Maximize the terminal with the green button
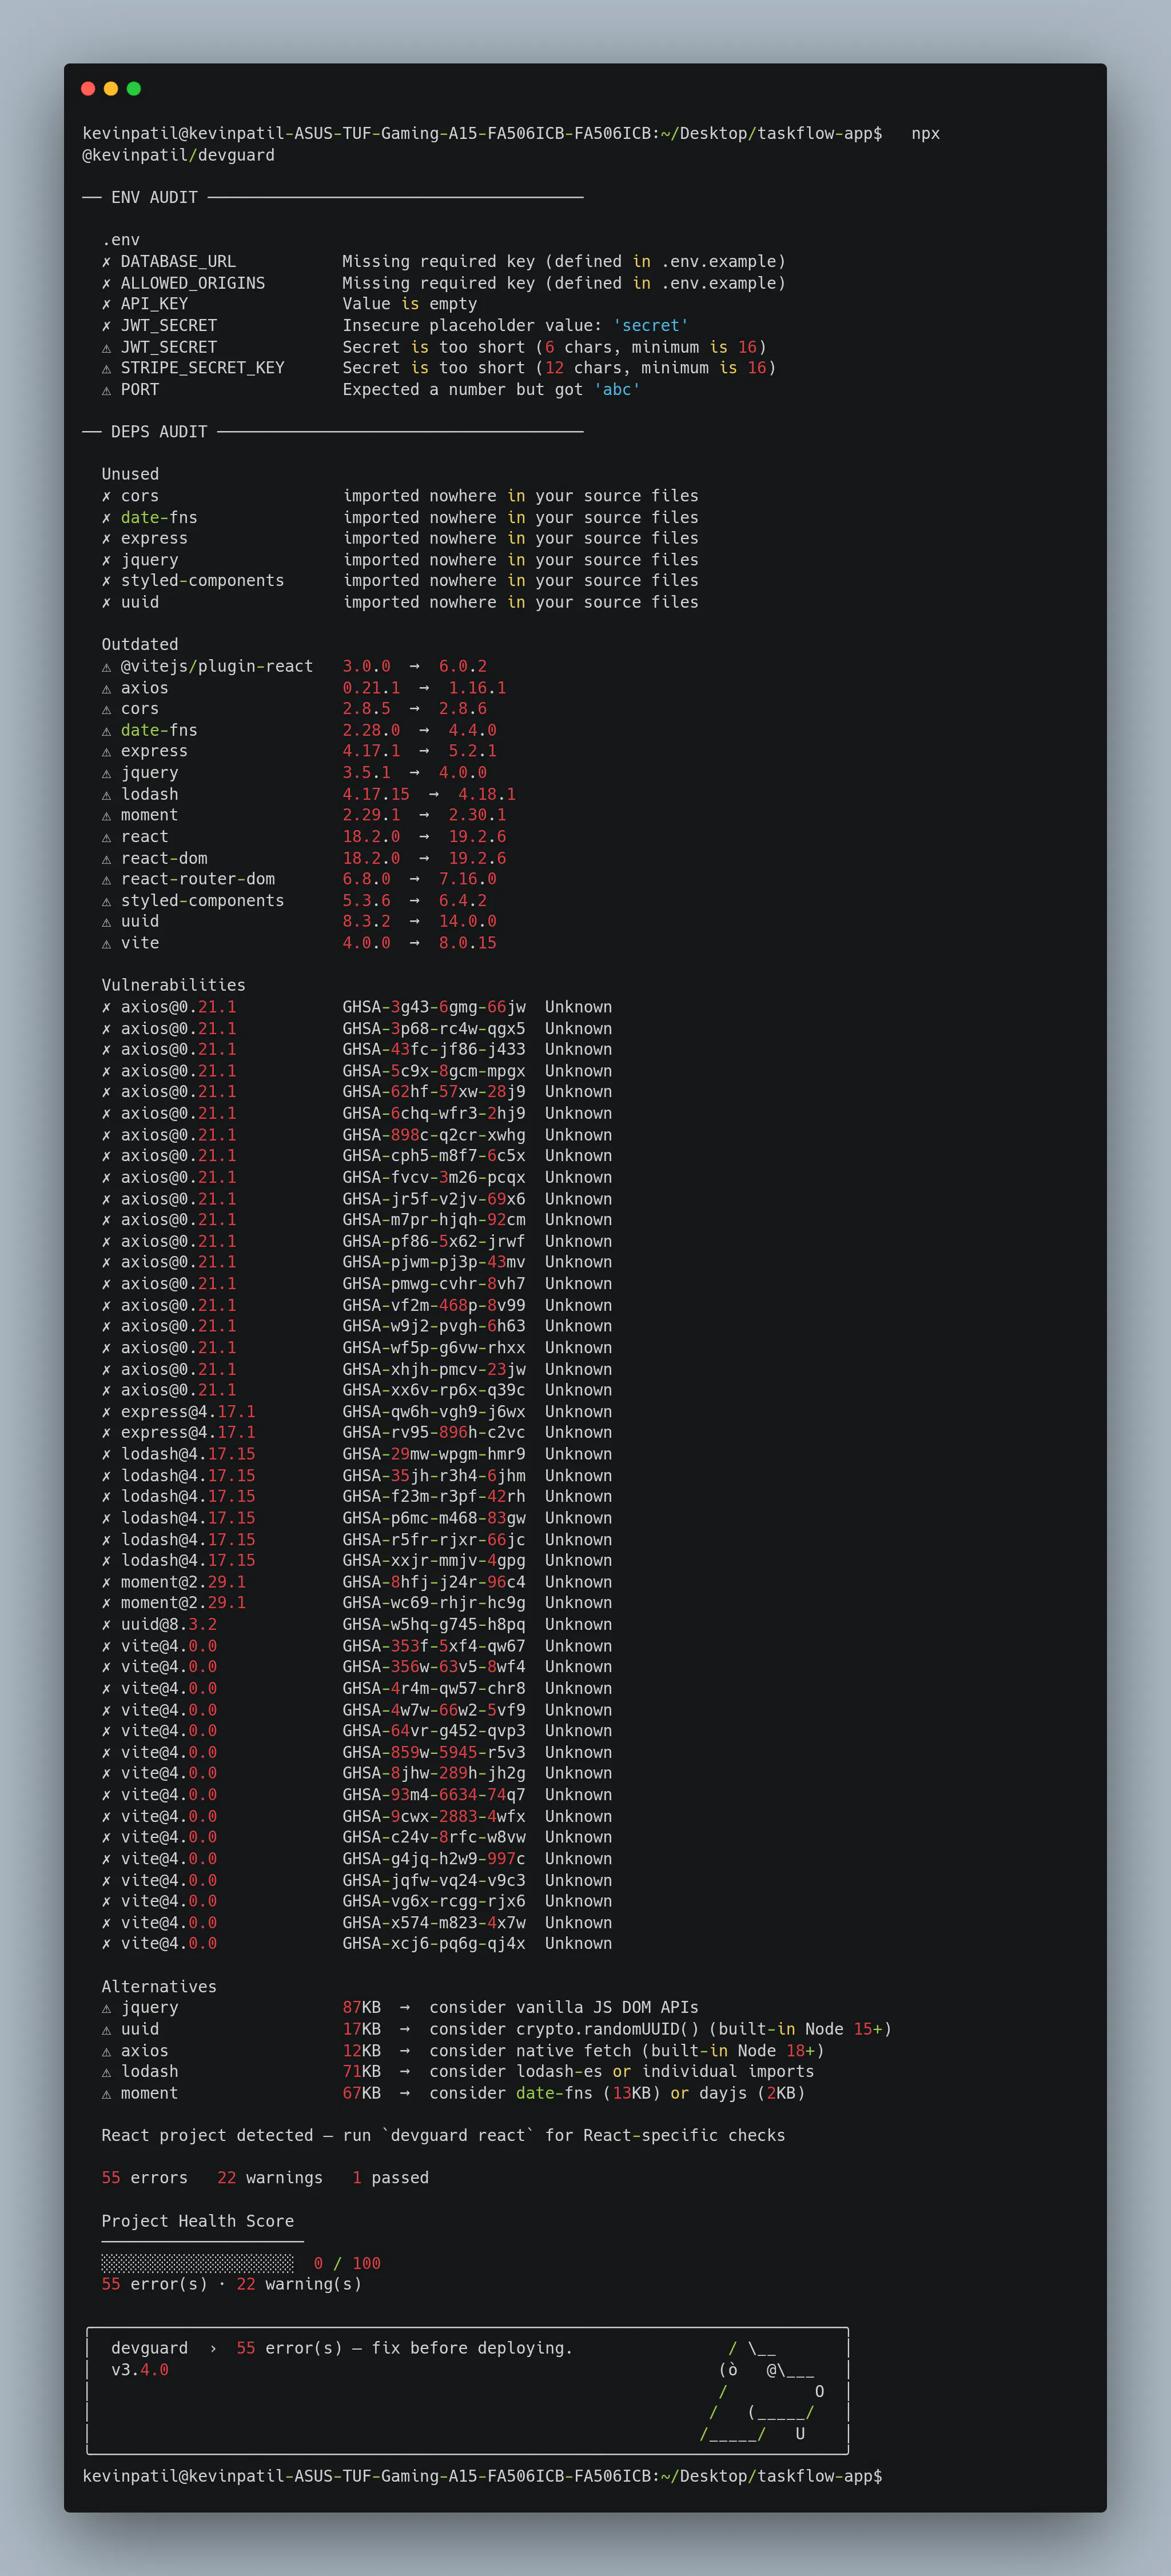 coord(134,89)
